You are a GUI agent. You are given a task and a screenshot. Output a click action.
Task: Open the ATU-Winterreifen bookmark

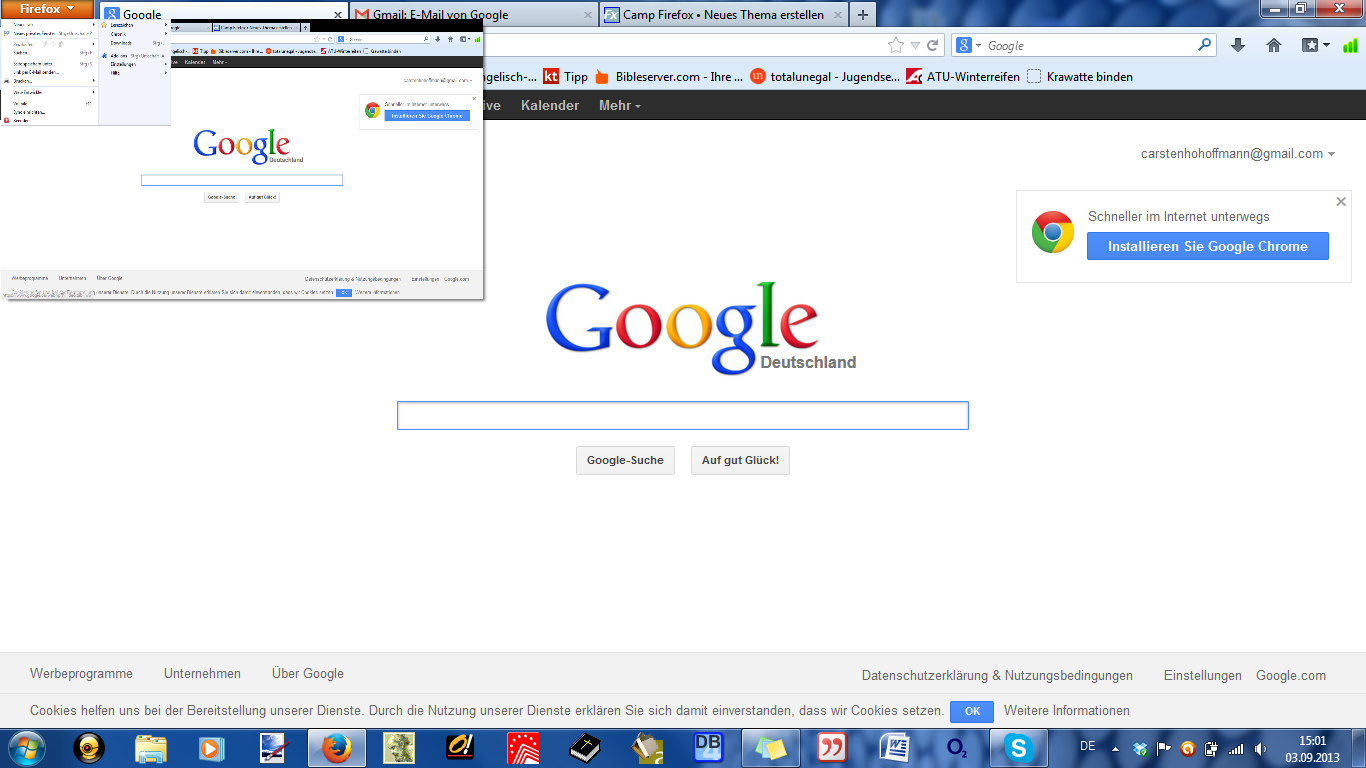[963, 76]
